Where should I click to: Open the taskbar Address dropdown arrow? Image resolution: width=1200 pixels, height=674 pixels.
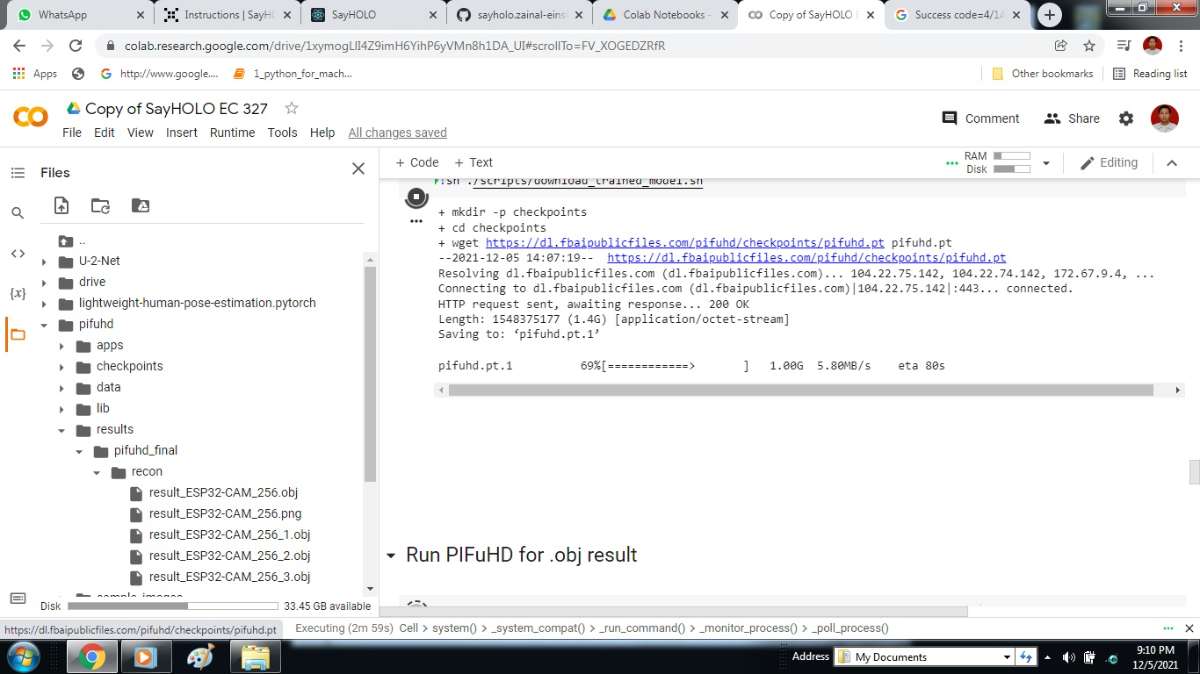click(x=1007, y=657)
